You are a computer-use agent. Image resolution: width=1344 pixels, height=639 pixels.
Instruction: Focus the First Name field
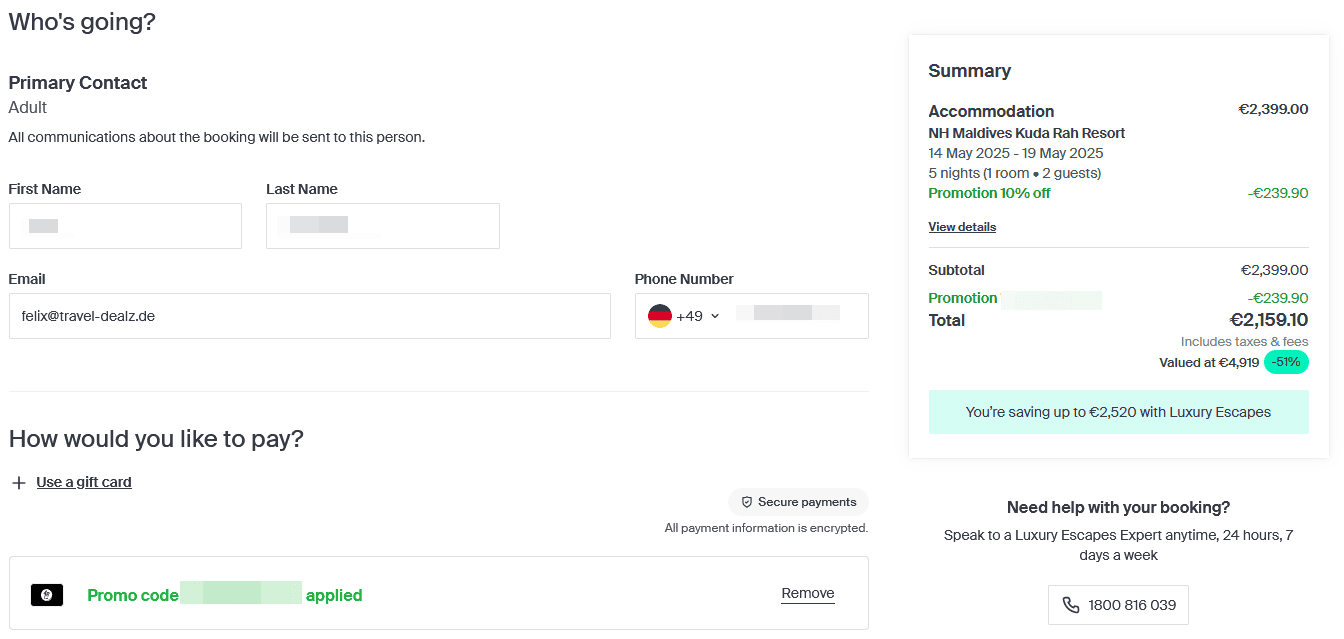click(125, 226)
